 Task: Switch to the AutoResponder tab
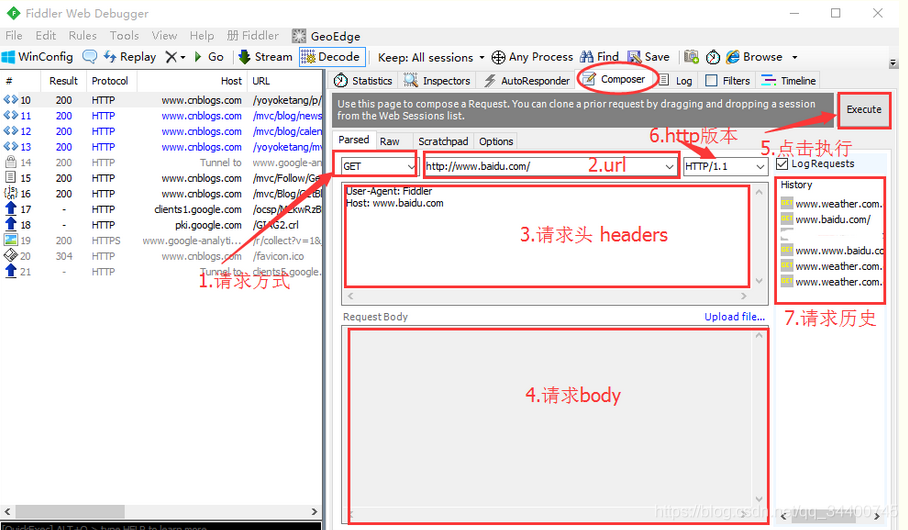(528, 81)
